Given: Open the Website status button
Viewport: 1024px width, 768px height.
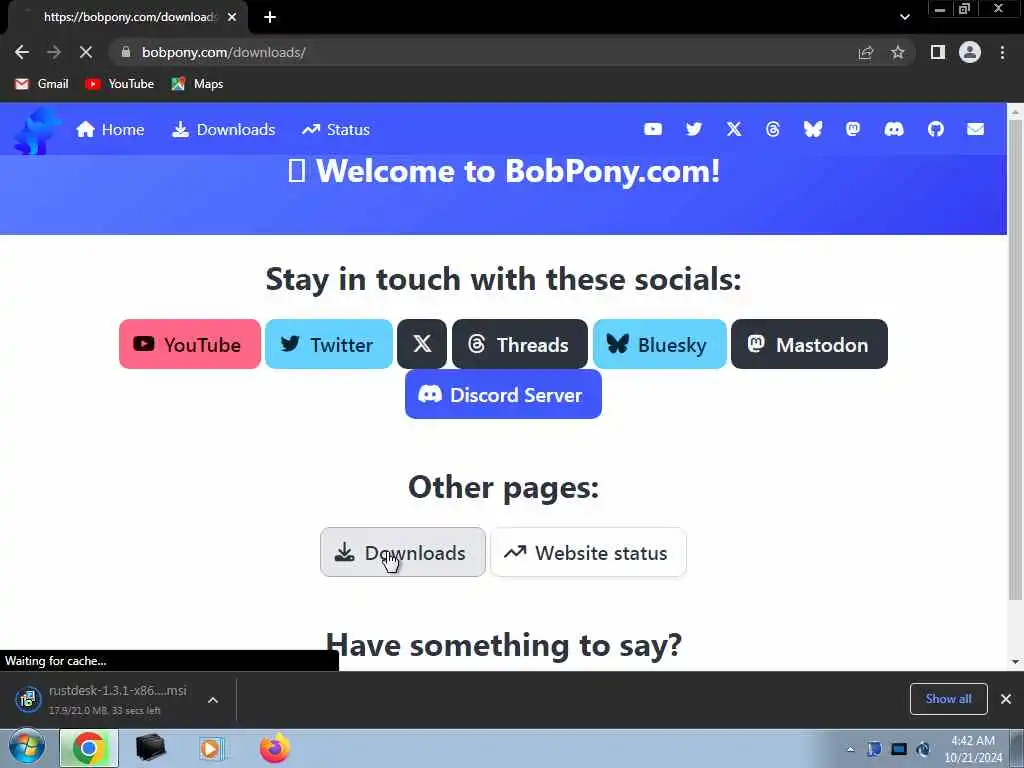Looking at the screenshot, I should pyautogui.click(x=588, y=552).
